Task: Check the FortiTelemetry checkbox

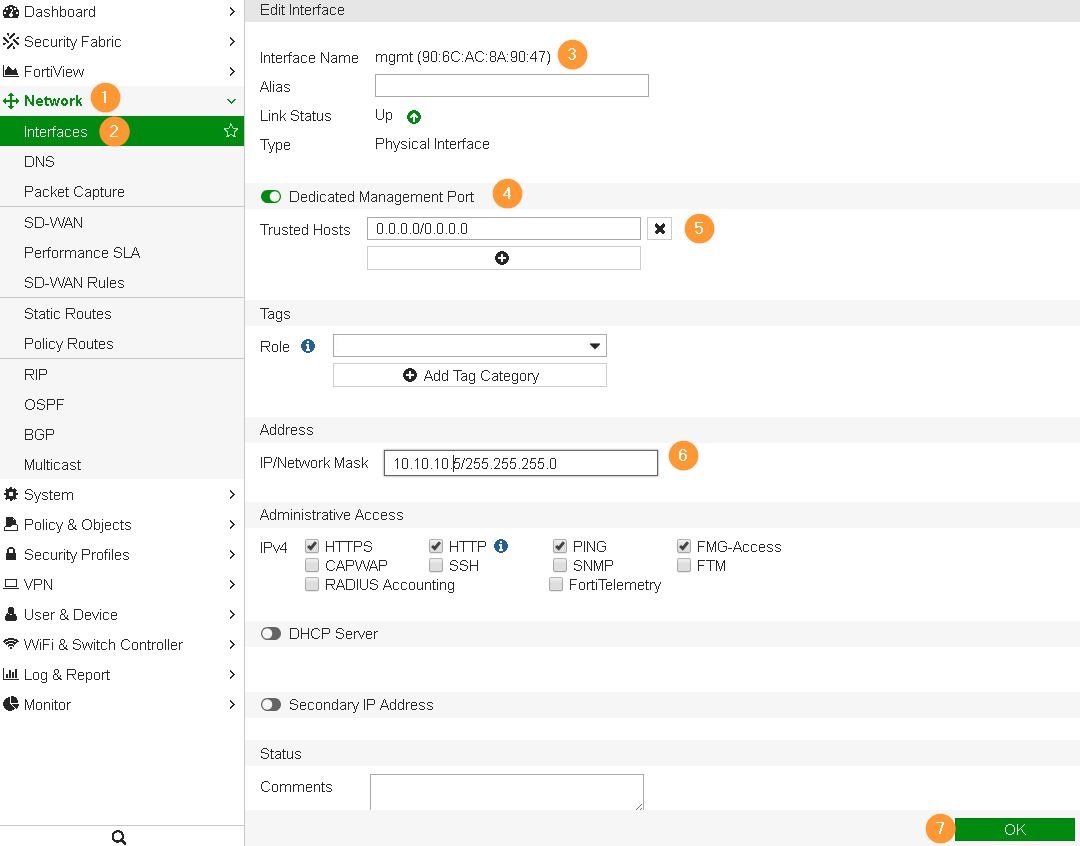Action: 556,585
